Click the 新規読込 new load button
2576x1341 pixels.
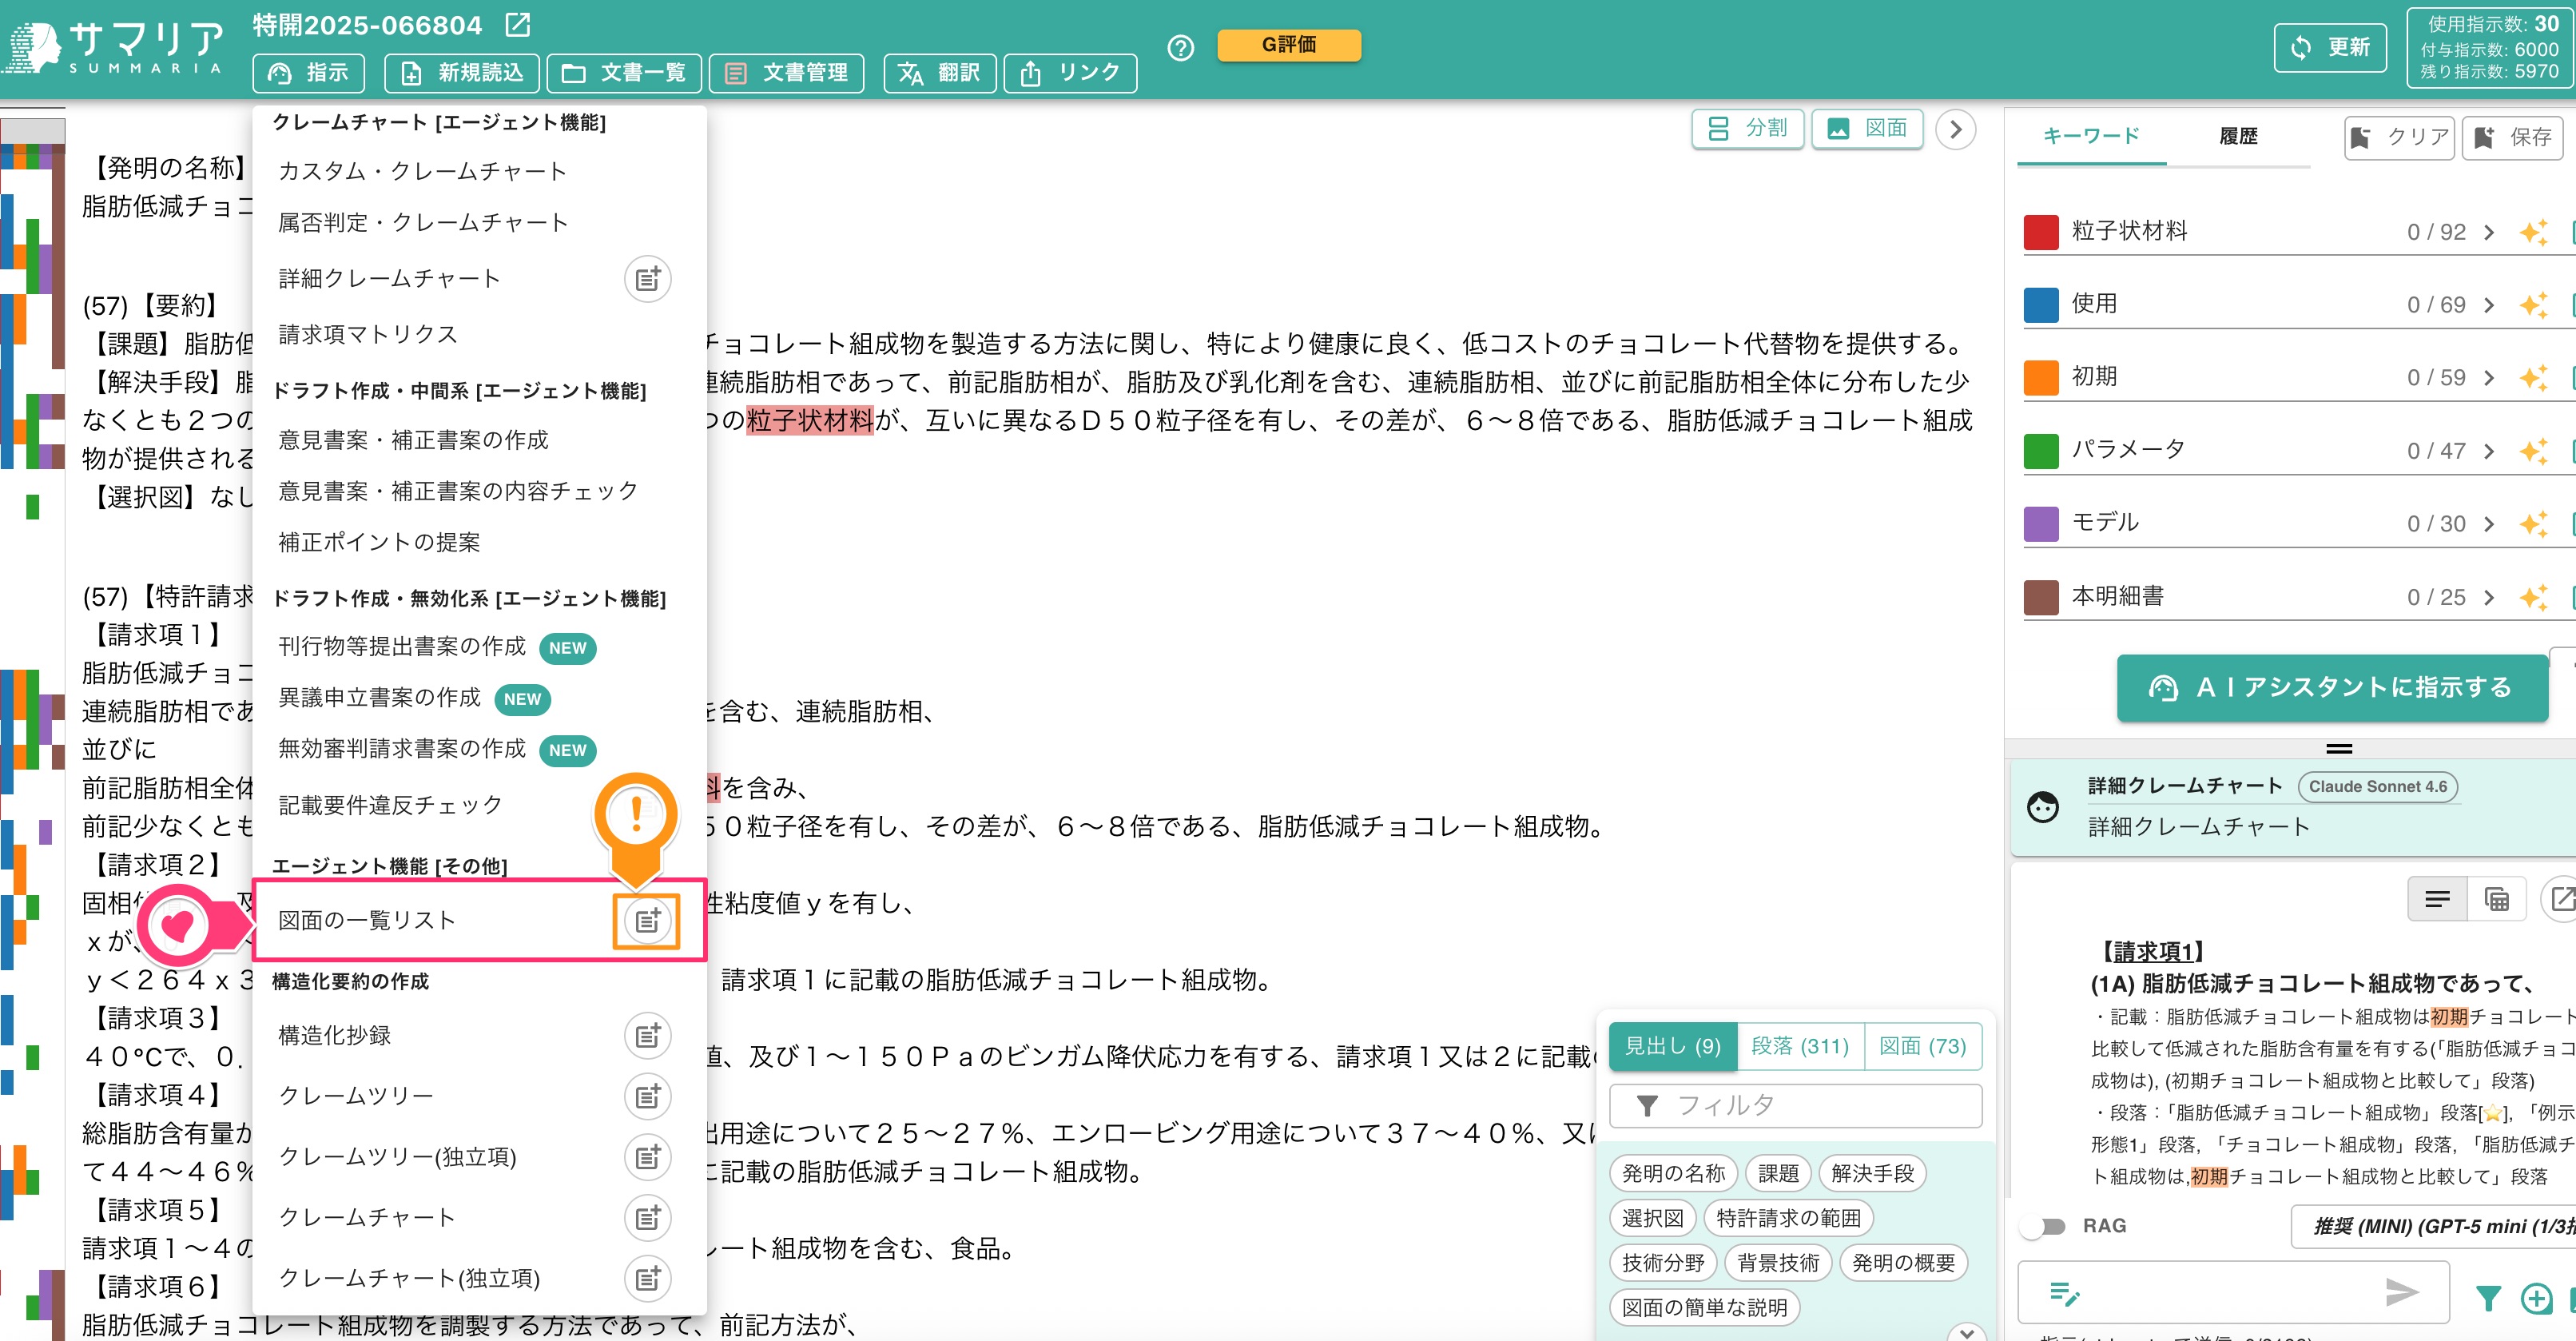pos(461,73)
